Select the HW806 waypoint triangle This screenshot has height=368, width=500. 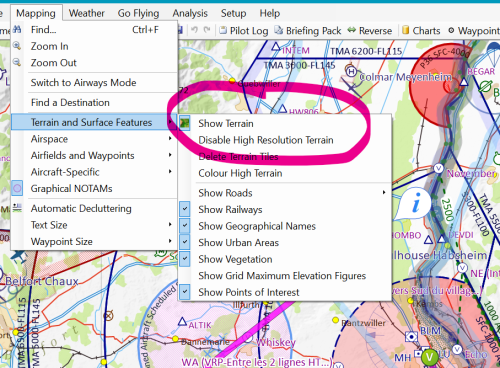[x=282, y=109]
